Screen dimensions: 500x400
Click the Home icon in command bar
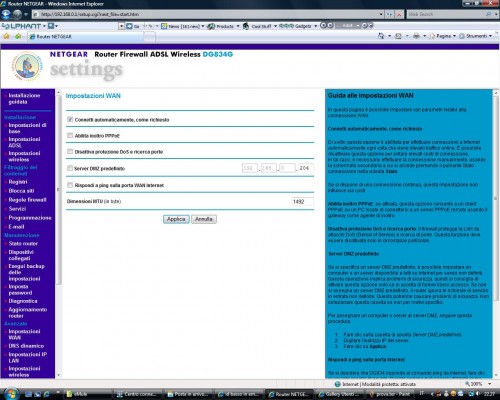click(381, 36)
